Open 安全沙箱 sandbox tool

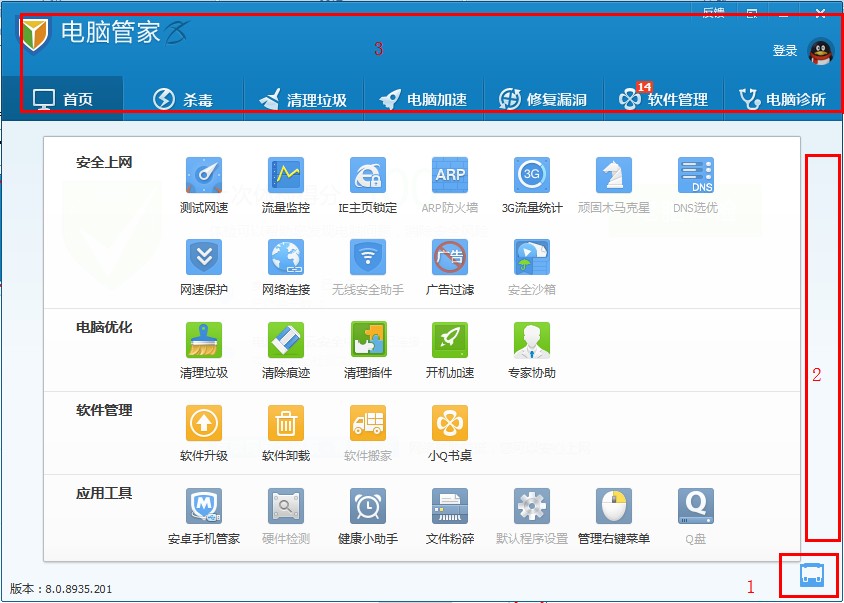tap(532, 268)
